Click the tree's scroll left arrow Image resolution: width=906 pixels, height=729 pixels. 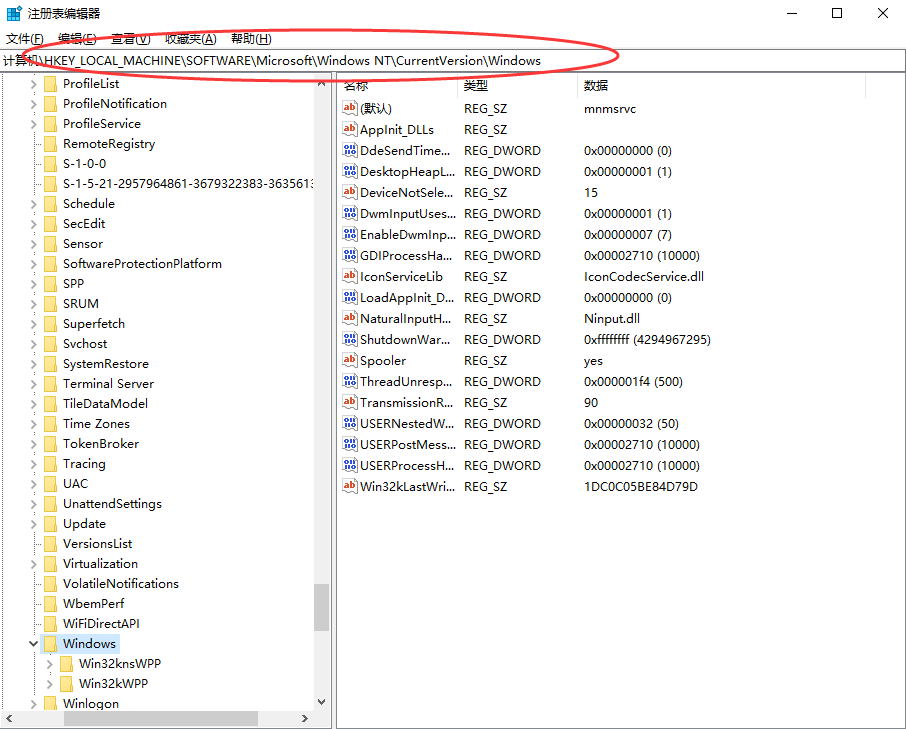pos(9,719)
